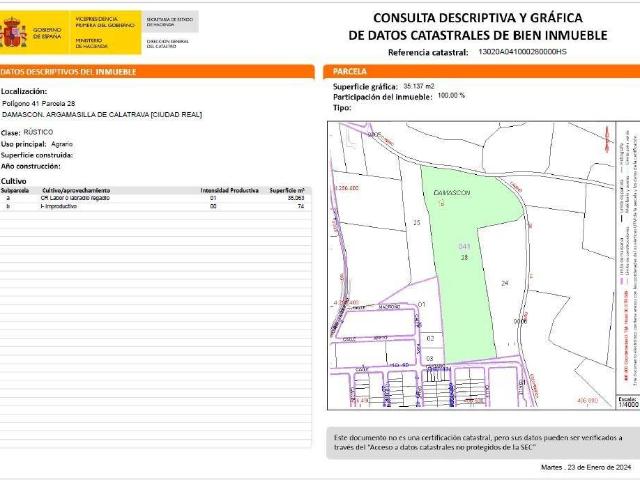
Task: Select intensity value '00' cell
Action: pyautogui.click(x=213, y=207)
